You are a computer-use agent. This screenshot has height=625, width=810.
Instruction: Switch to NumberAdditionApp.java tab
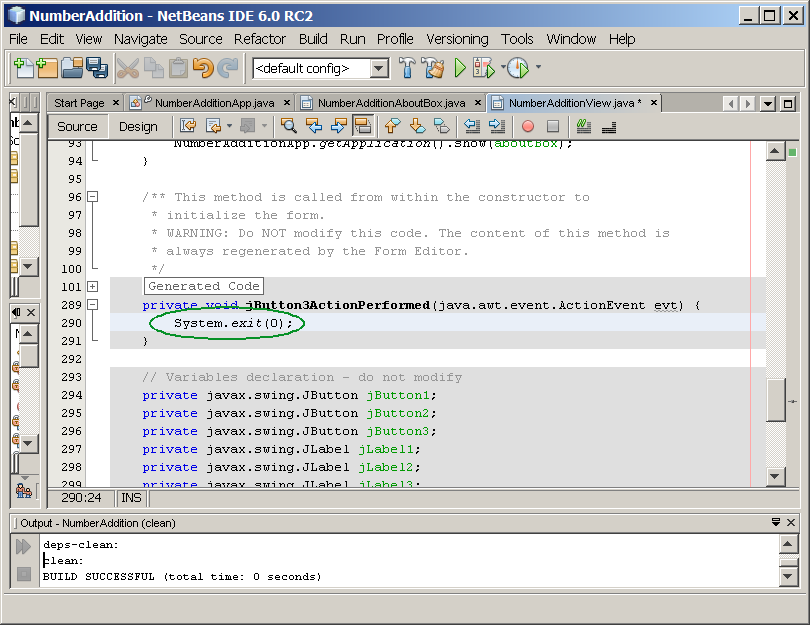[214, 103]
